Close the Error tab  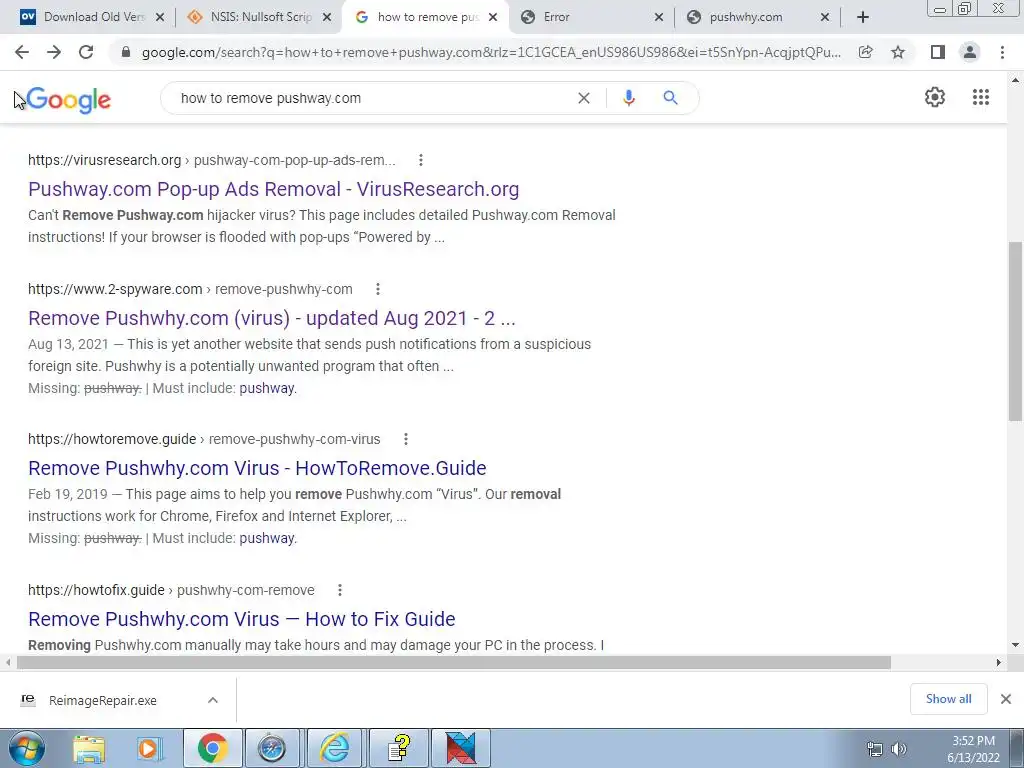point(659,18)
